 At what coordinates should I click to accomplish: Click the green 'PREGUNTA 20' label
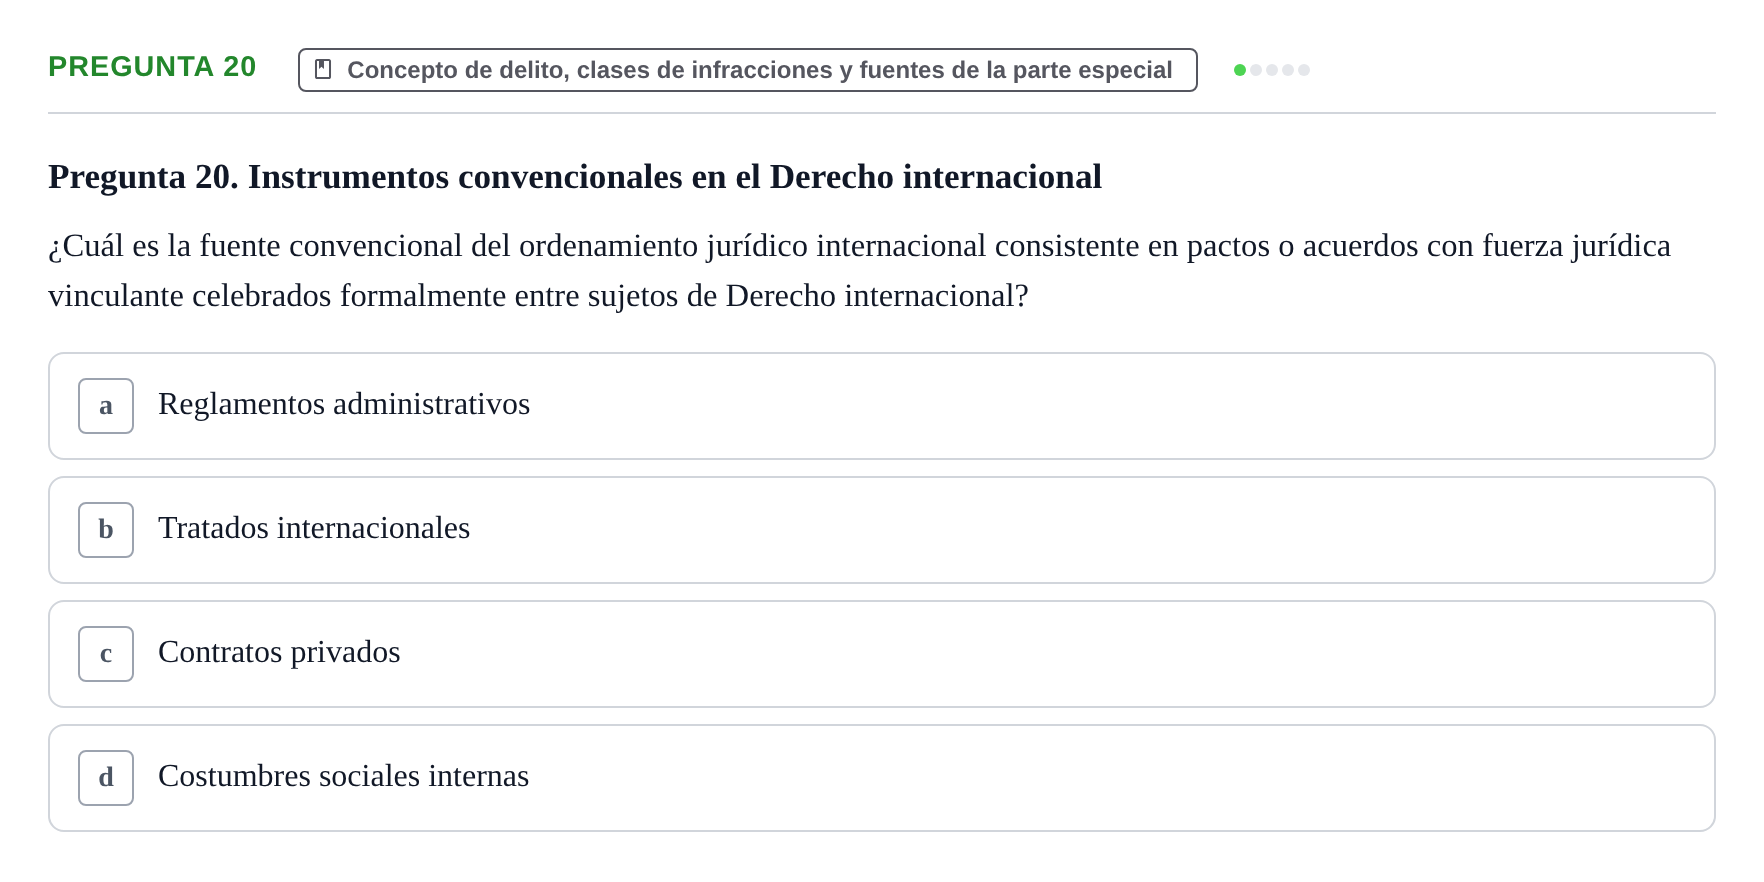point(152,67)
